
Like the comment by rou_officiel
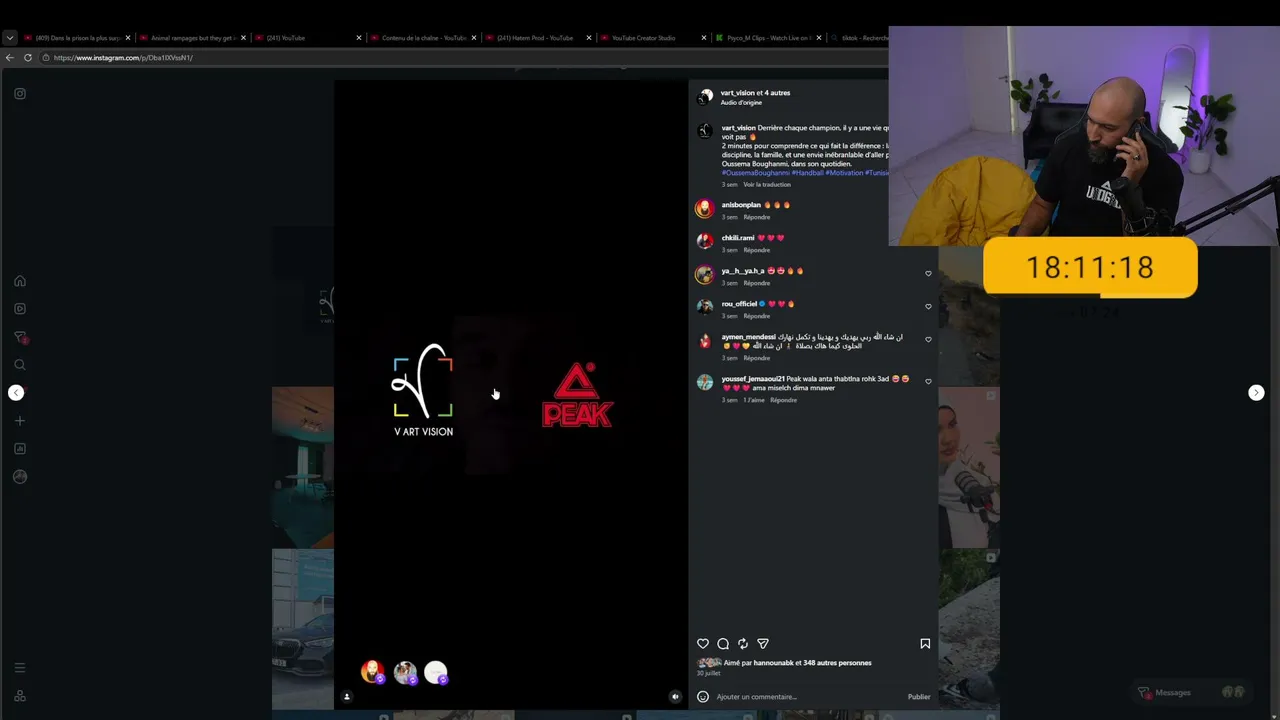point(928,307)
